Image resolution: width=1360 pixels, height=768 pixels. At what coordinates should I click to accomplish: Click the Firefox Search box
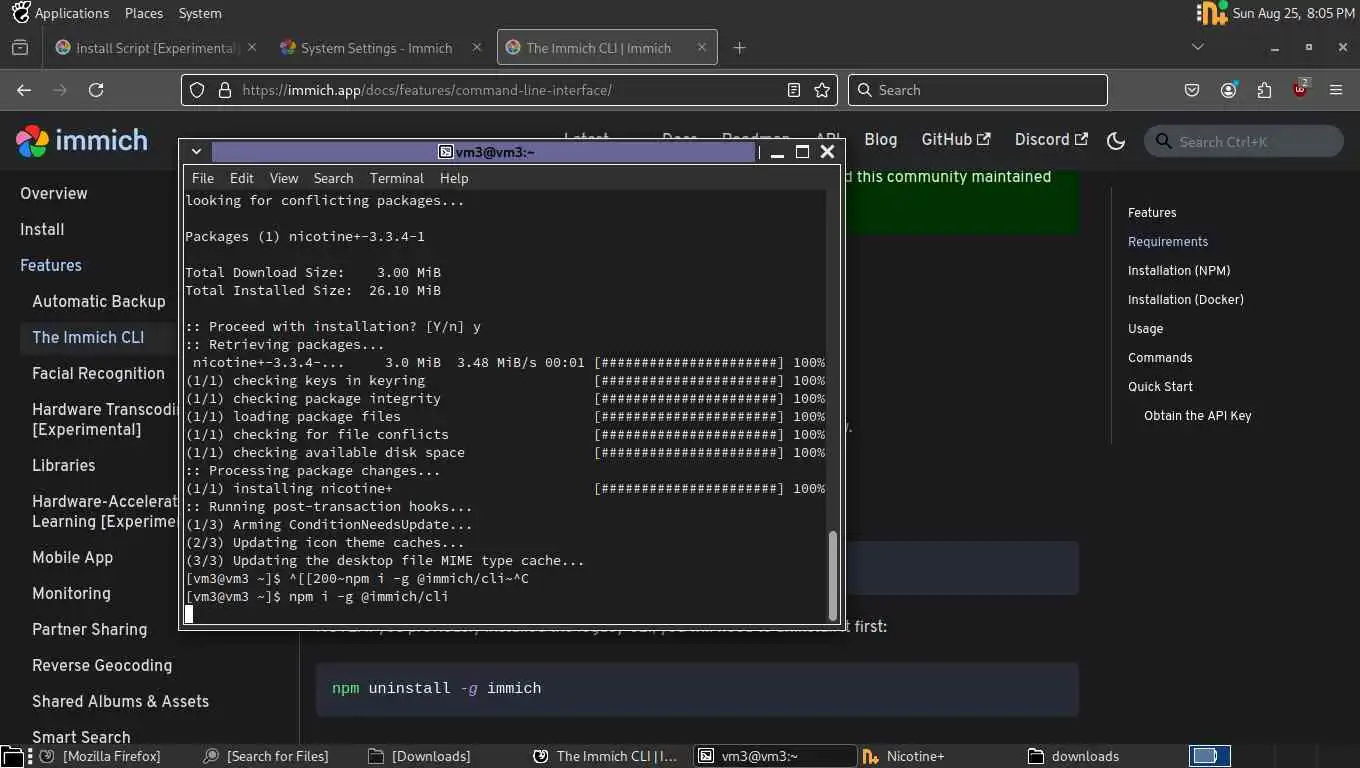pyautogui.click(x=978, y=90)
